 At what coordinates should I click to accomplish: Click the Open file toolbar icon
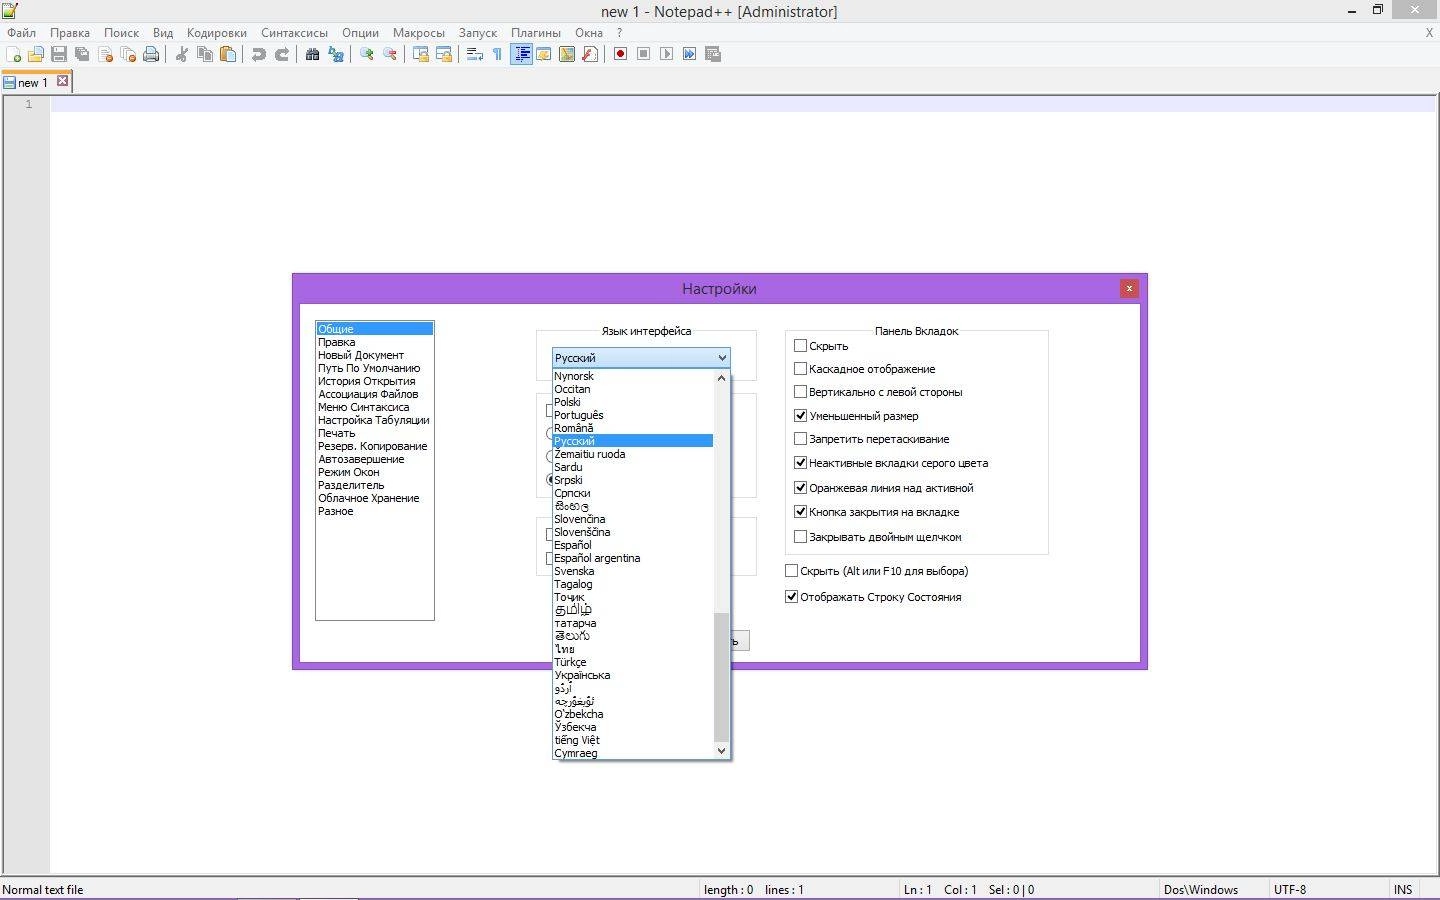(x=36, y=54)
